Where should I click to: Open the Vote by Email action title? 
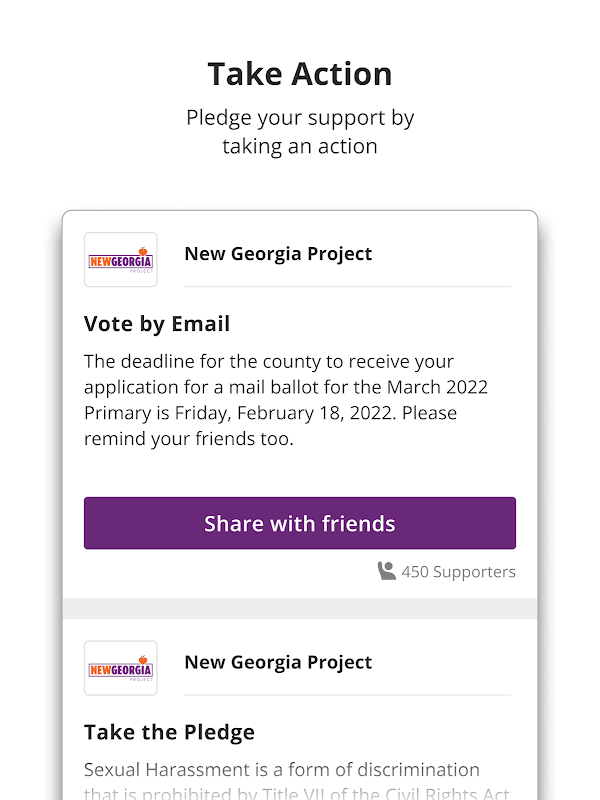point(157,324)
